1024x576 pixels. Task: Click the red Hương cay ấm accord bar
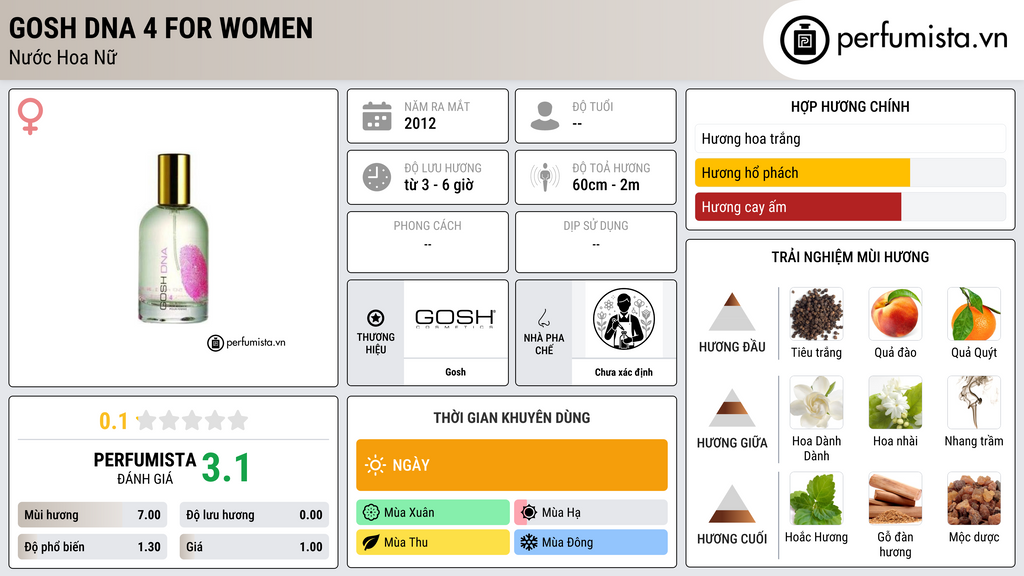point(798,207)
